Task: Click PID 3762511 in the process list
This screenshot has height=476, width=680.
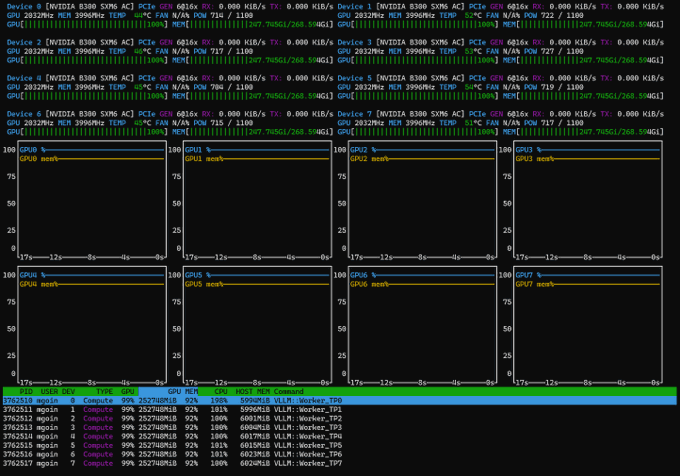Action: 18,410
